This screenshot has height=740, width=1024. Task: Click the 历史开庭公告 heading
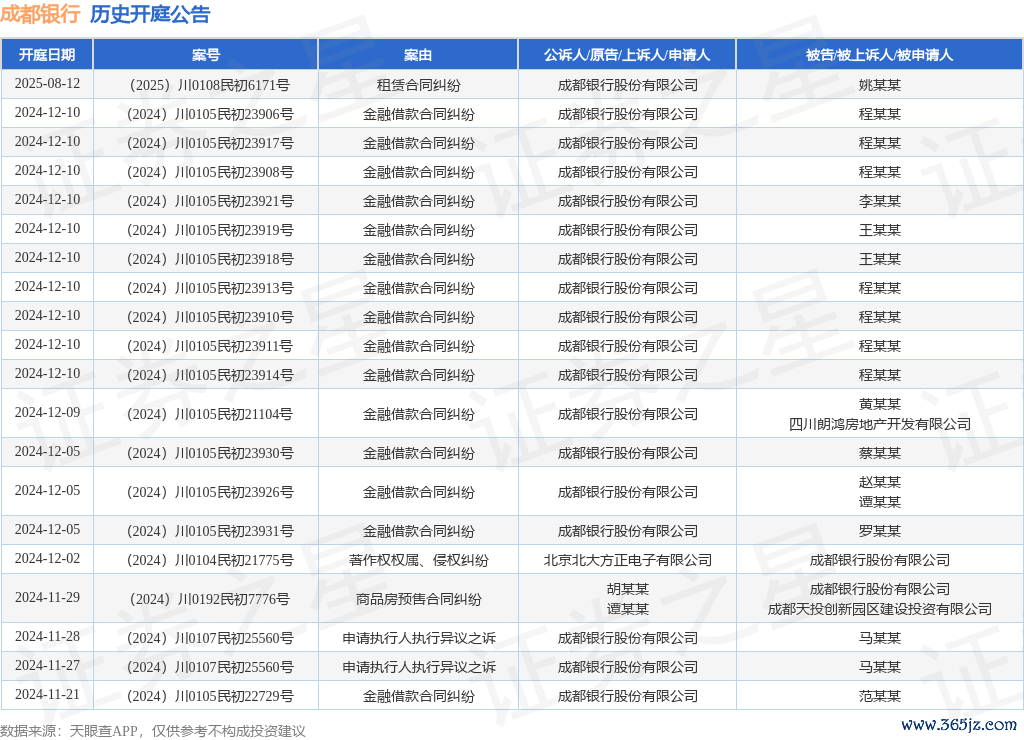150,14
